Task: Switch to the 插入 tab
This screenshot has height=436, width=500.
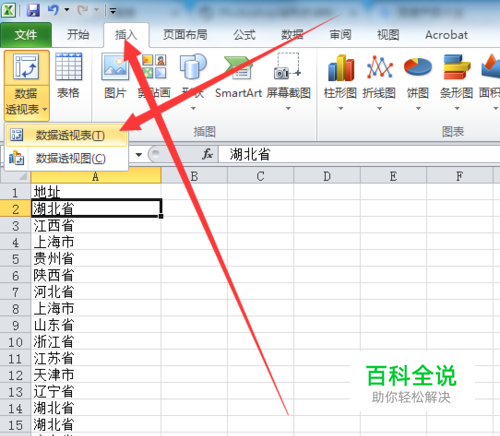Action: [126, 35]
